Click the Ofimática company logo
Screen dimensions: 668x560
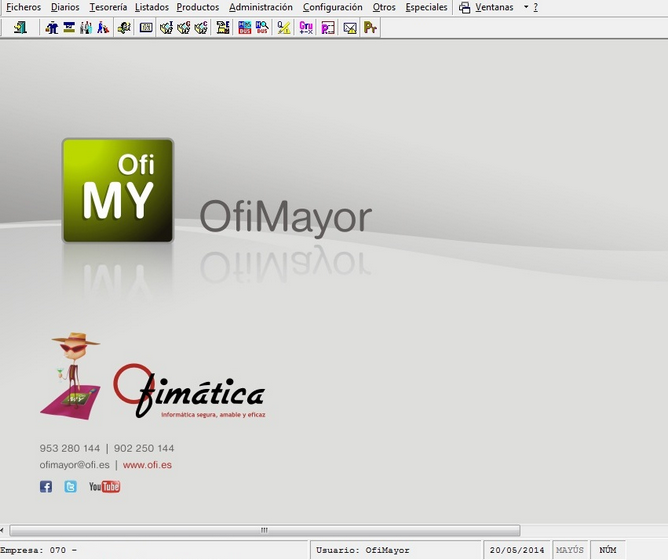click(x=190, y=391)
